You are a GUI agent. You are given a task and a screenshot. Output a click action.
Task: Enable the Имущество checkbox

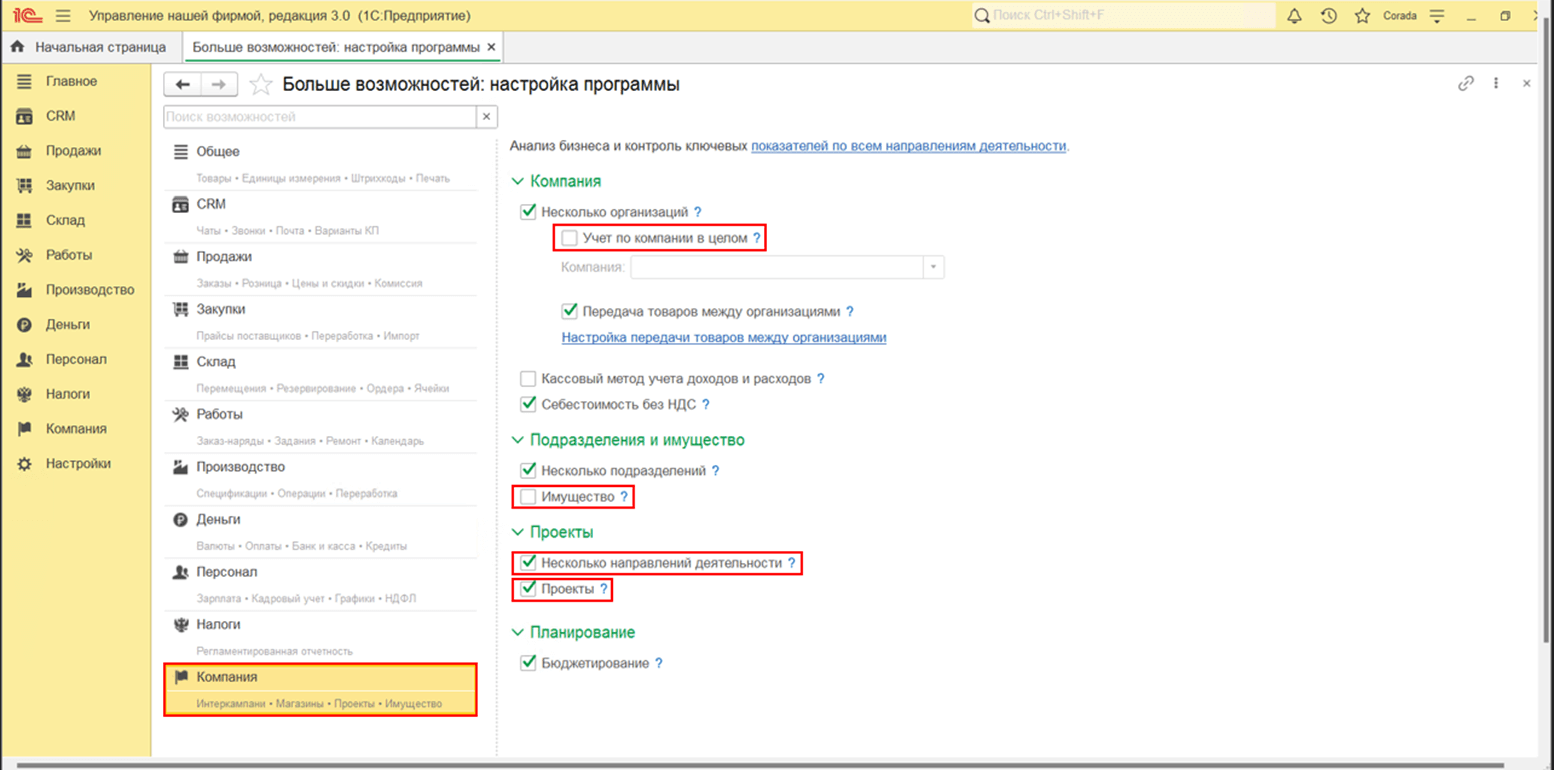coord(527,496)
